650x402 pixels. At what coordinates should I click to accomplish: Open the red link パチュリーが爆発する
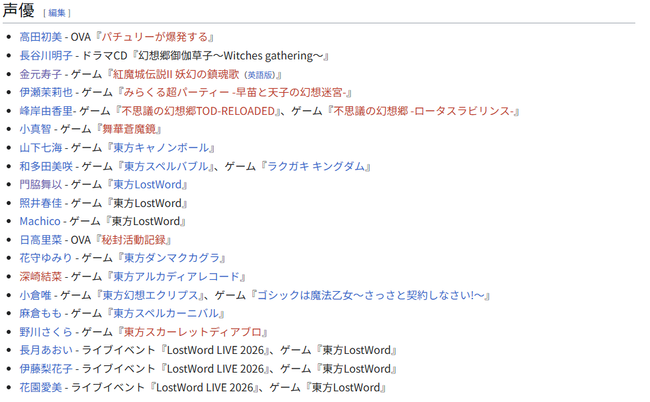(155, 37)
